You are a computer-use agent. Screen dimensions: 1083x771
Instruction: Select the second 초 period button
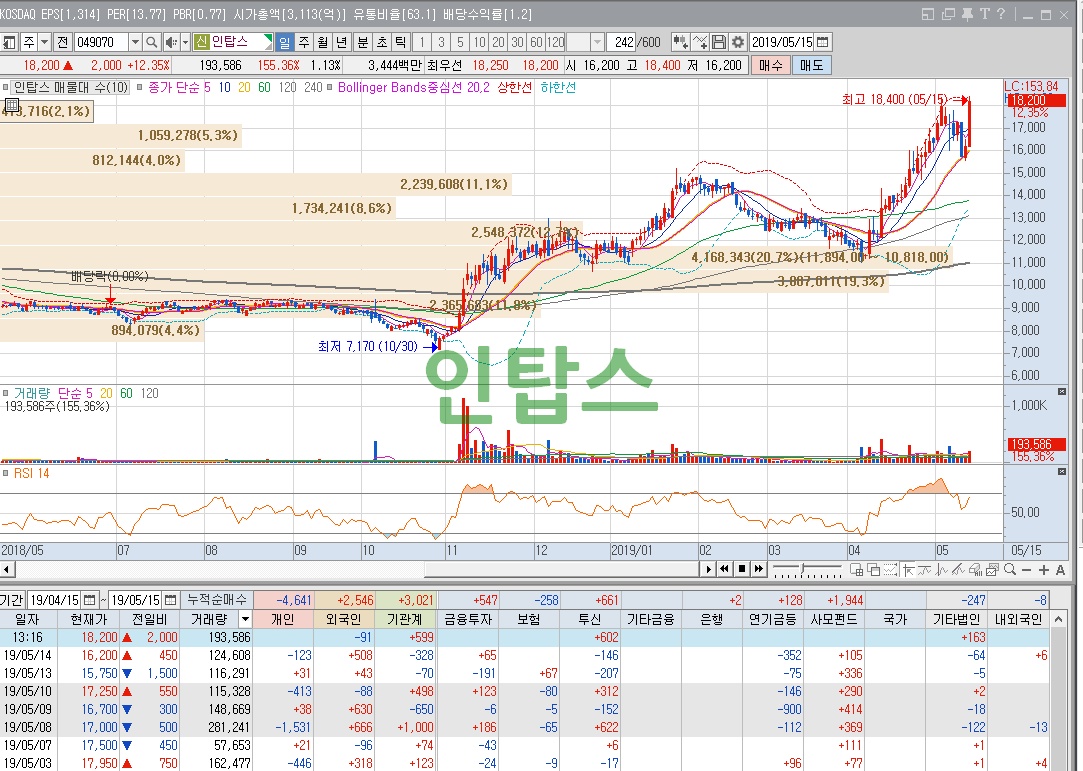click(x=382, y=42)
